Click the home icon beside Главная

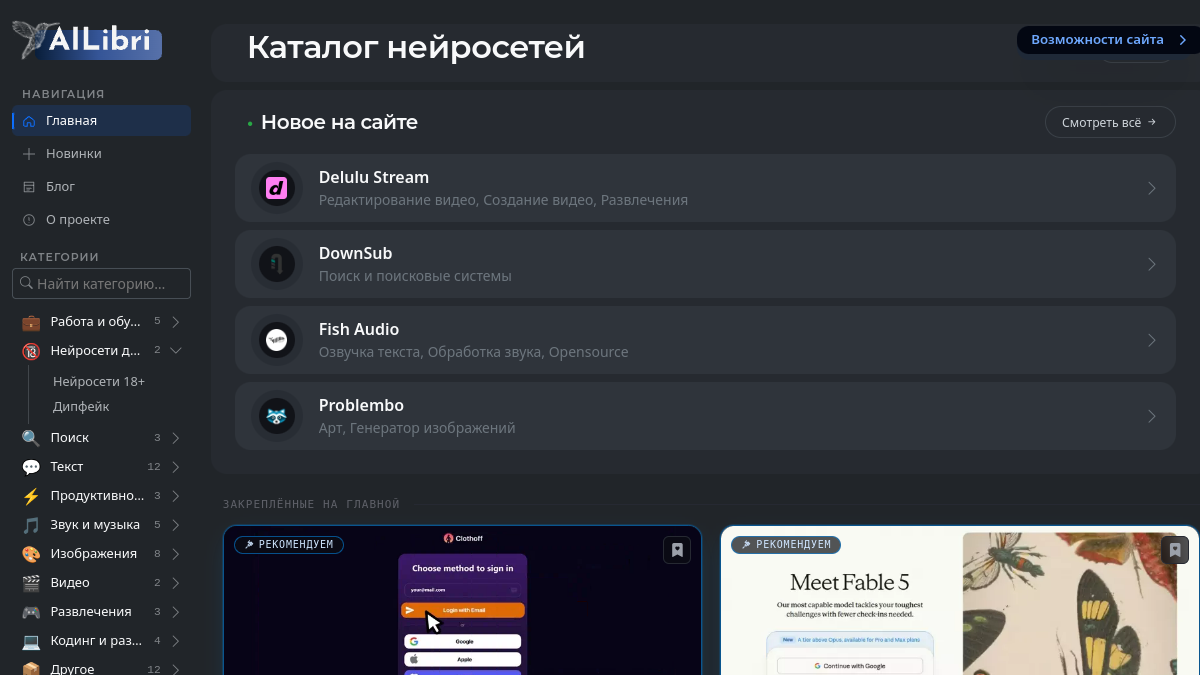29,121
